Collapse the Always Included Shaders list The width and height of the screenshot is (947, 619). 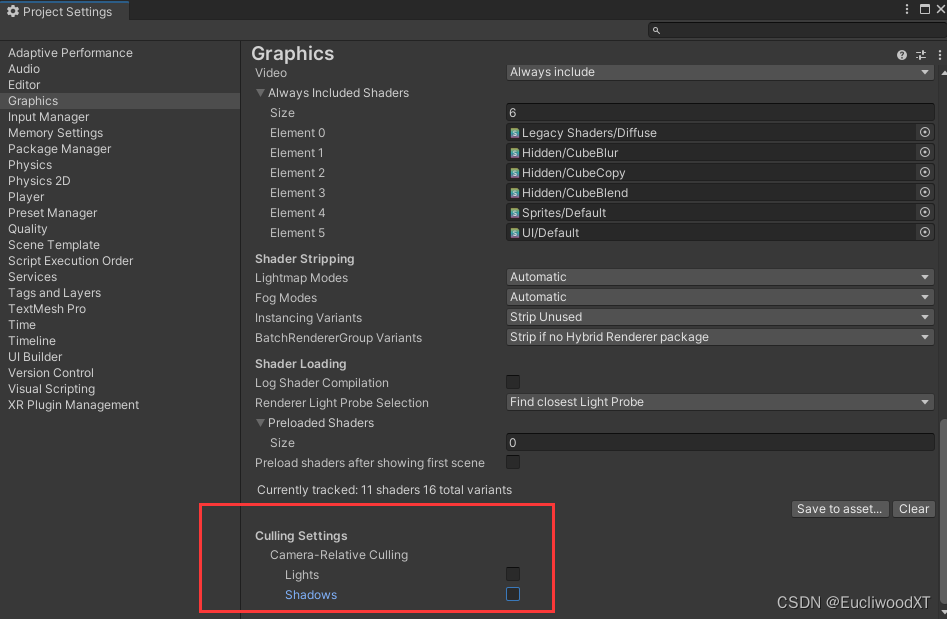point(260,93)
